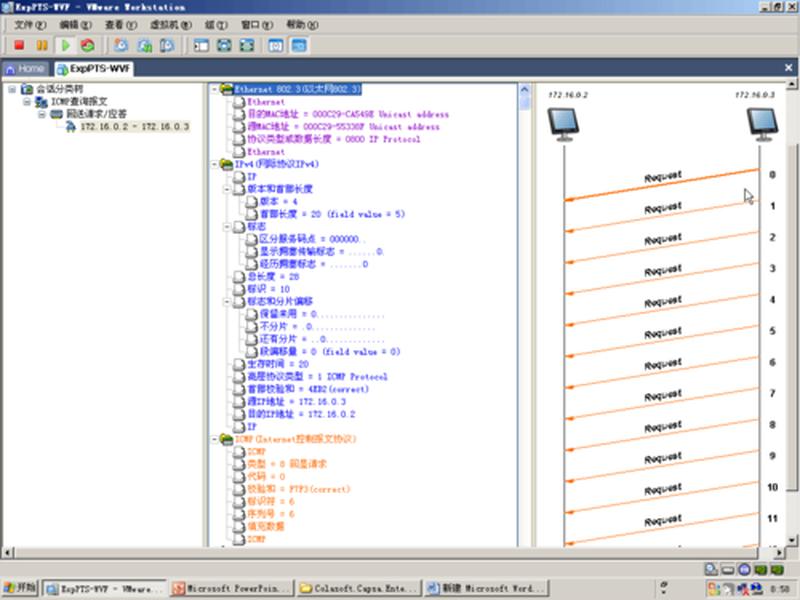Click the green Power On play icon
Image resolution: width=800 pixels, height=600 pixels.
coord(65,45)
